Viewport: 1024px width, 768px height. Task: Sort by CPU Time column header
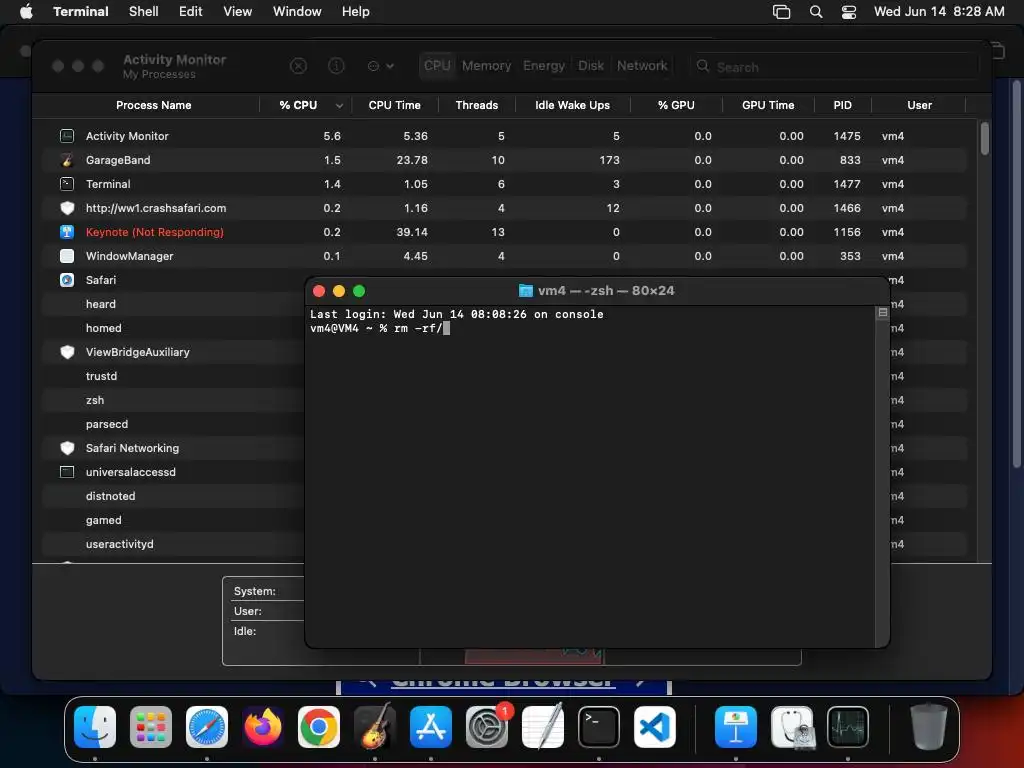394,105
